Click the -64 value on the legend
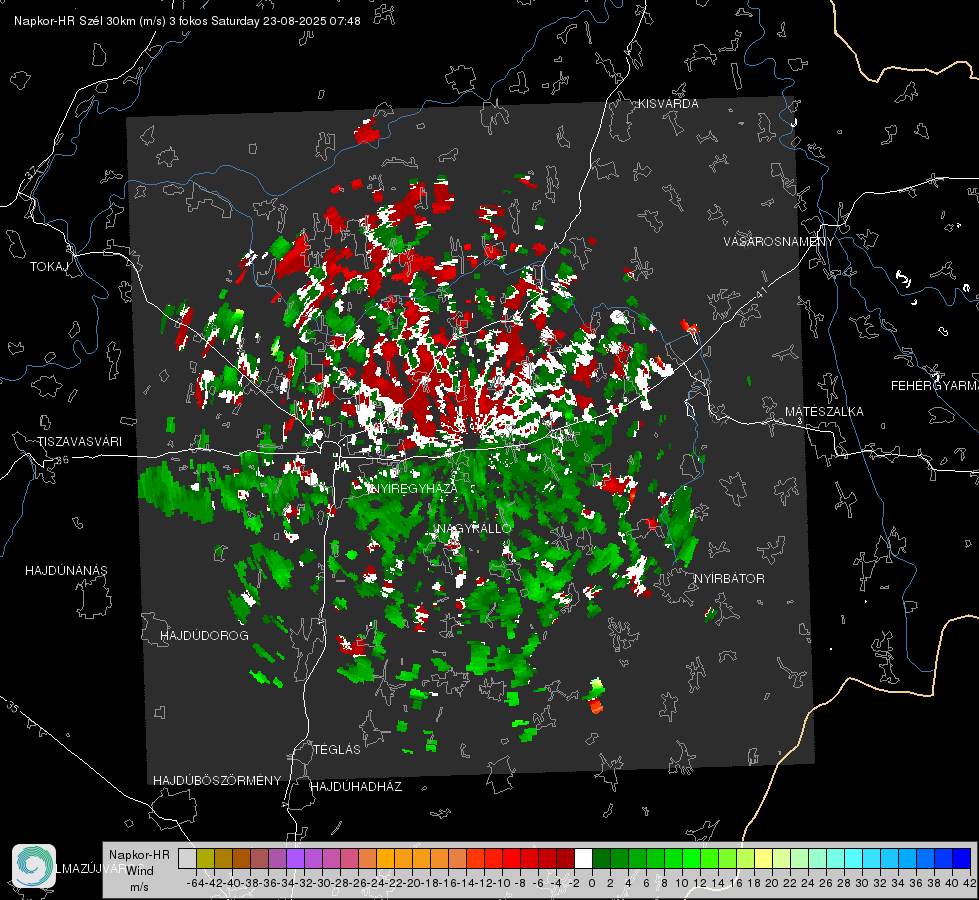The image size is (979, 900). [196, 883]
